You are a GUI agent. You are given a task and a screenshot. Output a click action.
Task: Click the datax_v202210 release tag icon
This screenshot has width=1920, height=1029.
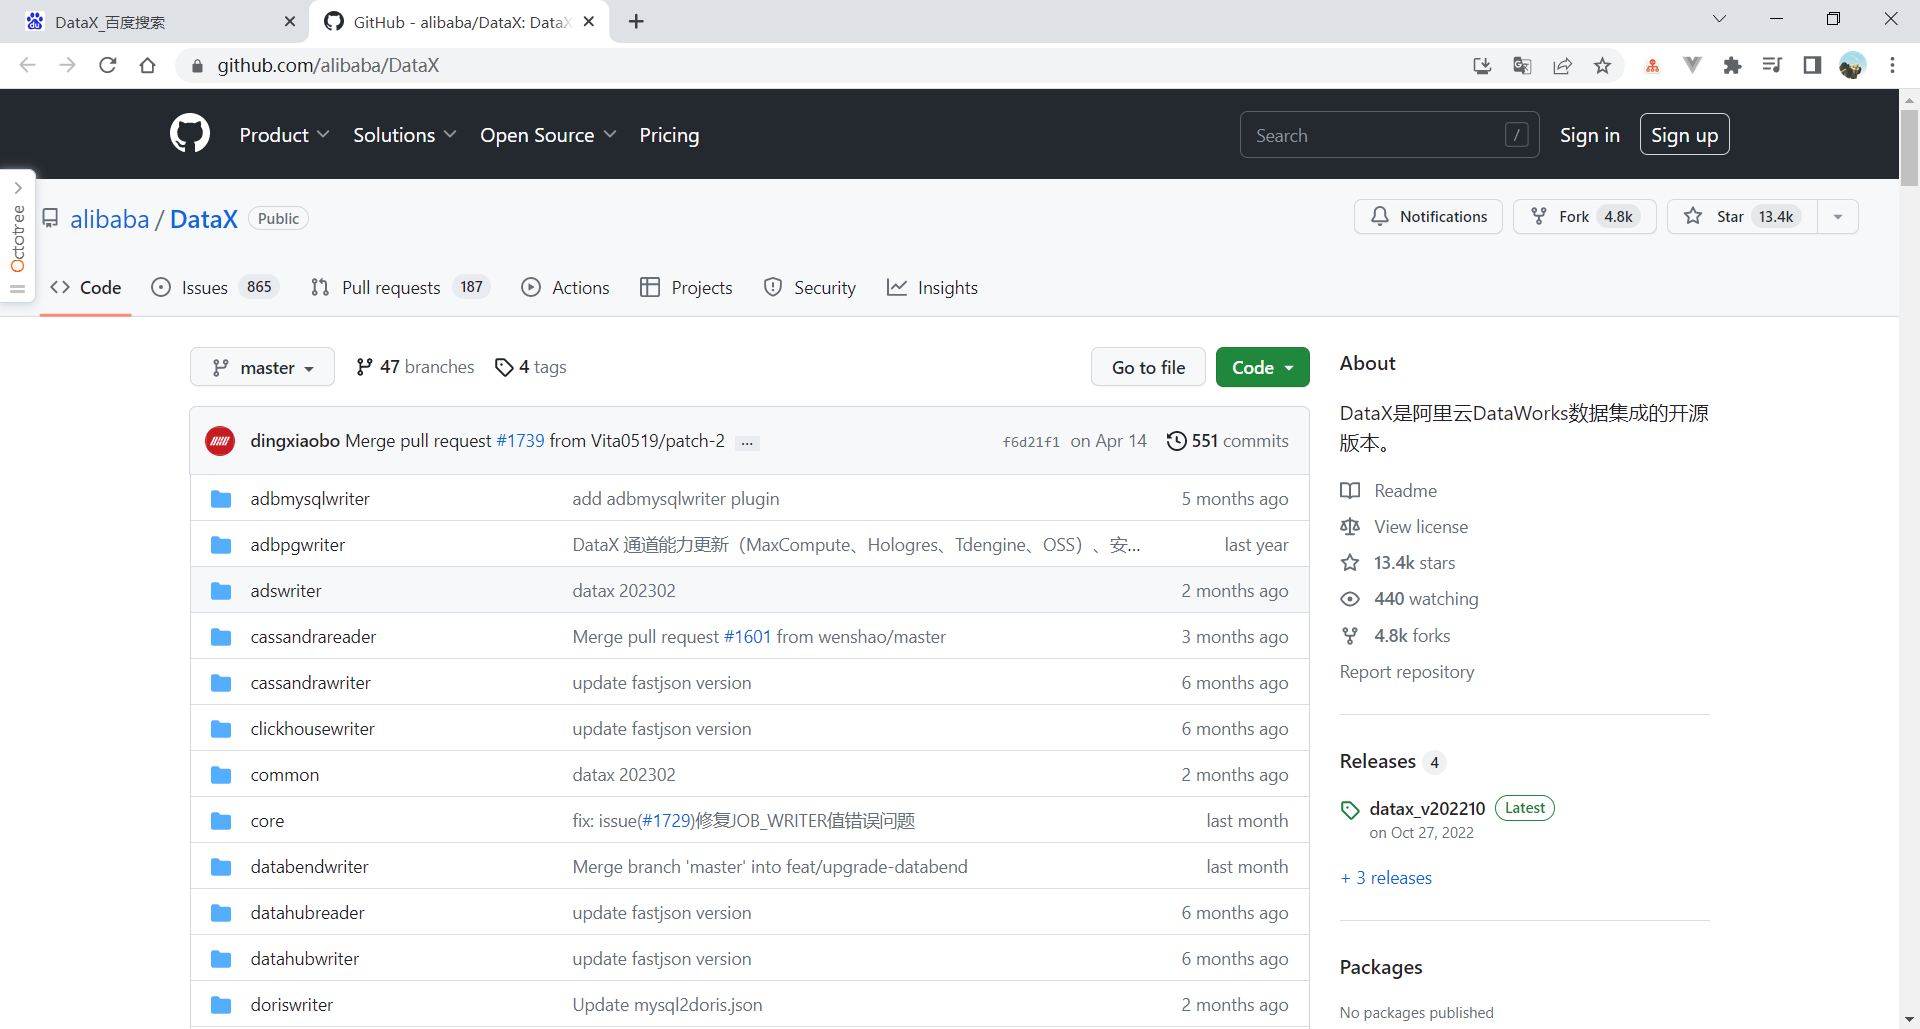click(x=1350, y=810)
